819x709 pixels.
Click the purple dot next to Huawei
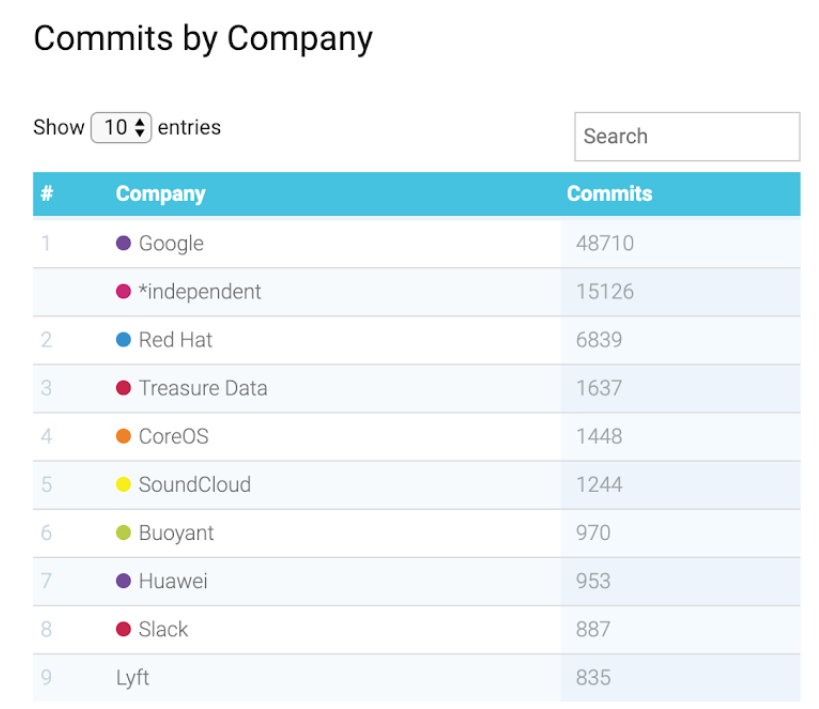coord(124,581)
